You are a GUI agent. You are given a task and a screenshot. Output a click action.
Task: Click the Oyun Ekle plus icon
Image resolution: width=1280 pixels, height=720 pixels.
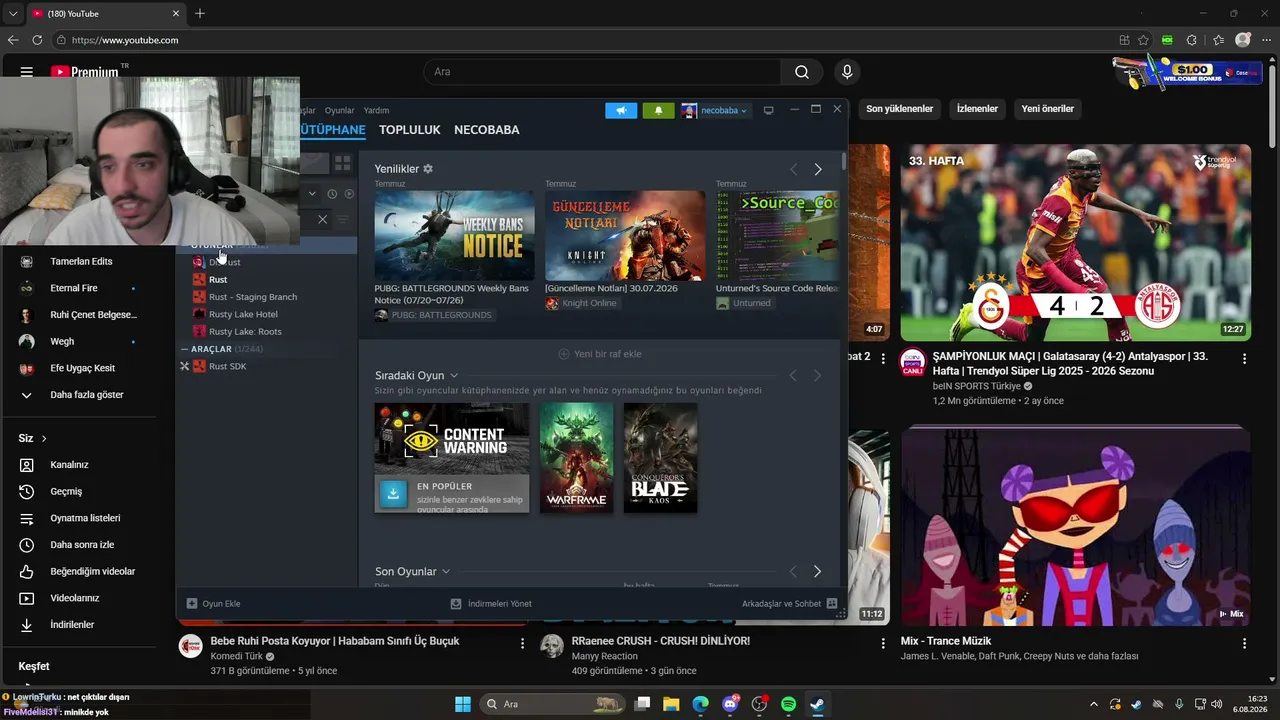(x=192, y=604)
